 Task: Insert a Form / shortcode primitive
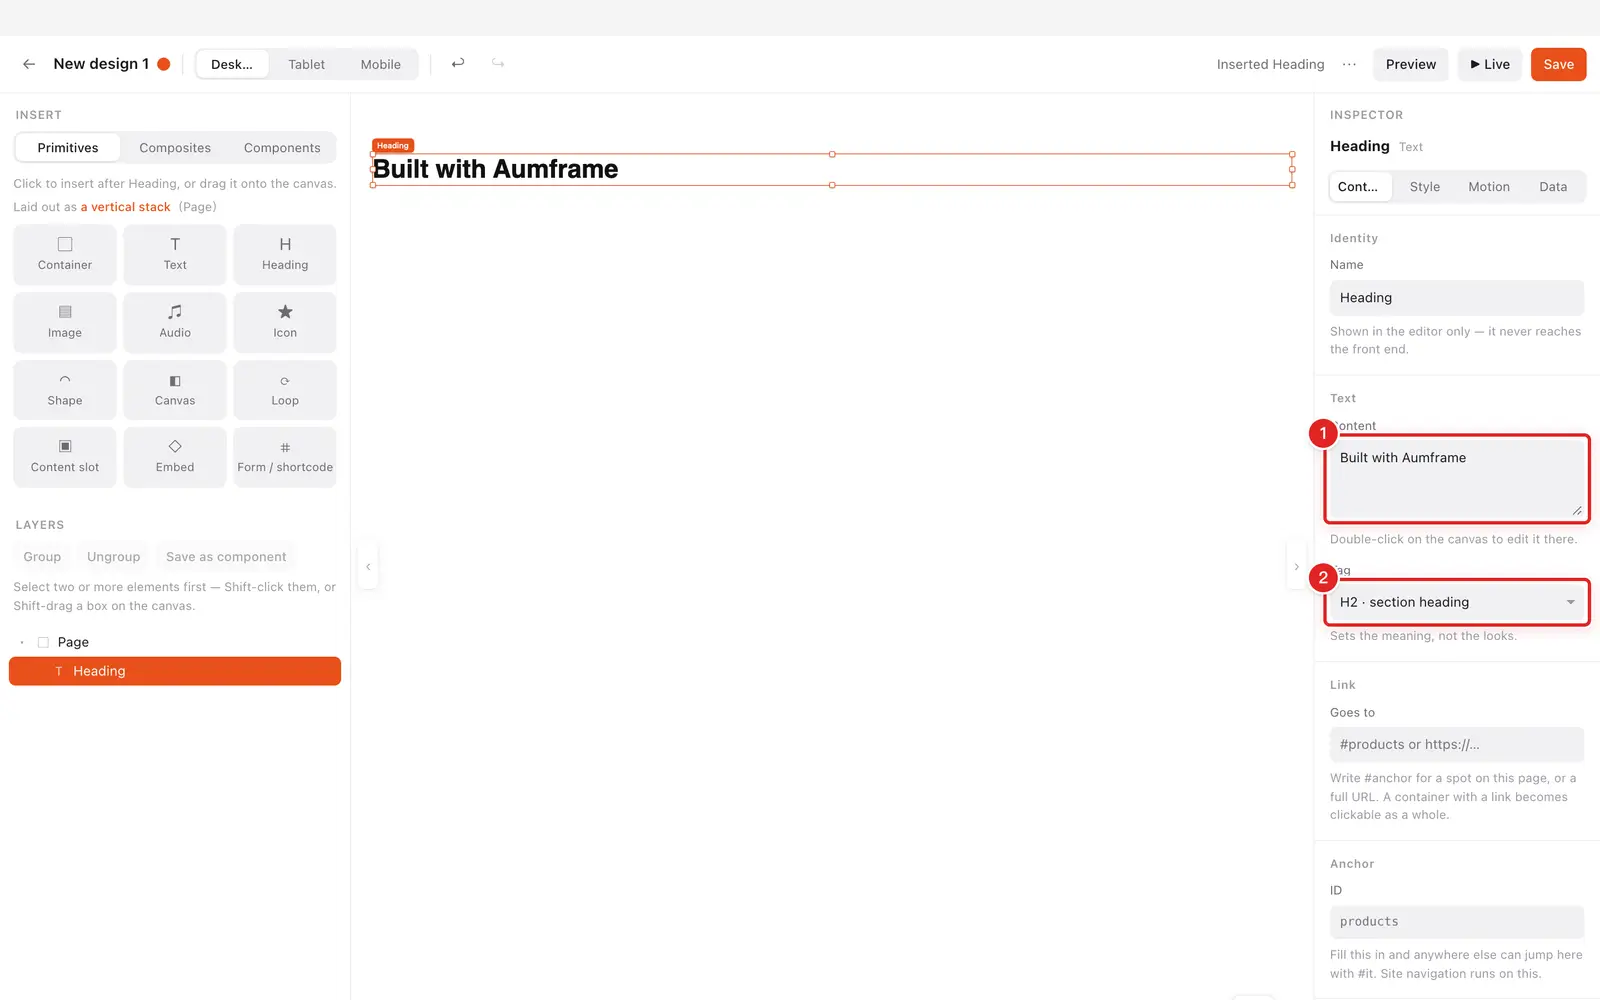click(x=285, y=457)
